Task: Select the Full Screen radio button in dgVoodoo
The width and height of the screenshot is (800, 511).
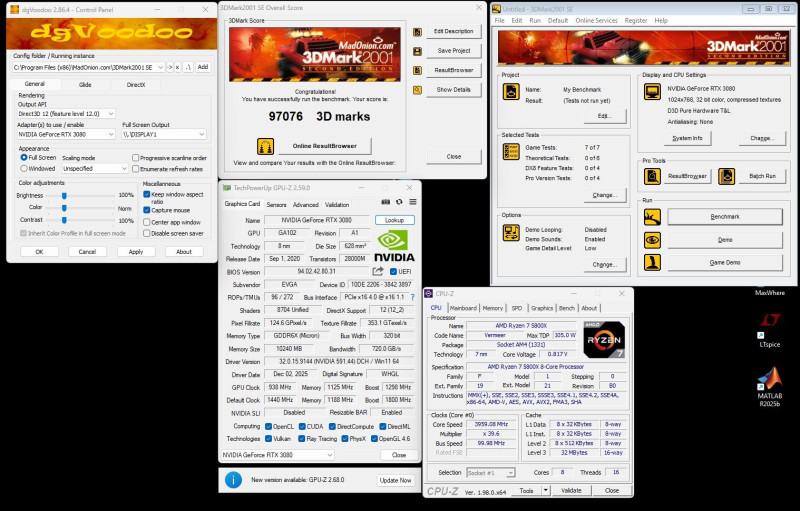Action: point(23,158)
